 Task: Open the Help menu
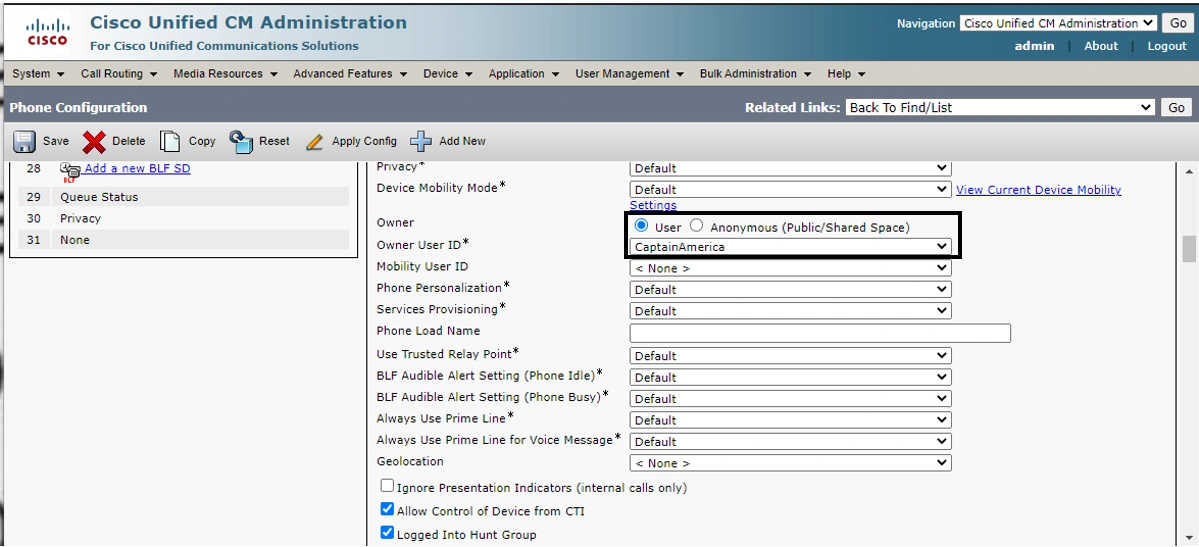click(846, 73)
